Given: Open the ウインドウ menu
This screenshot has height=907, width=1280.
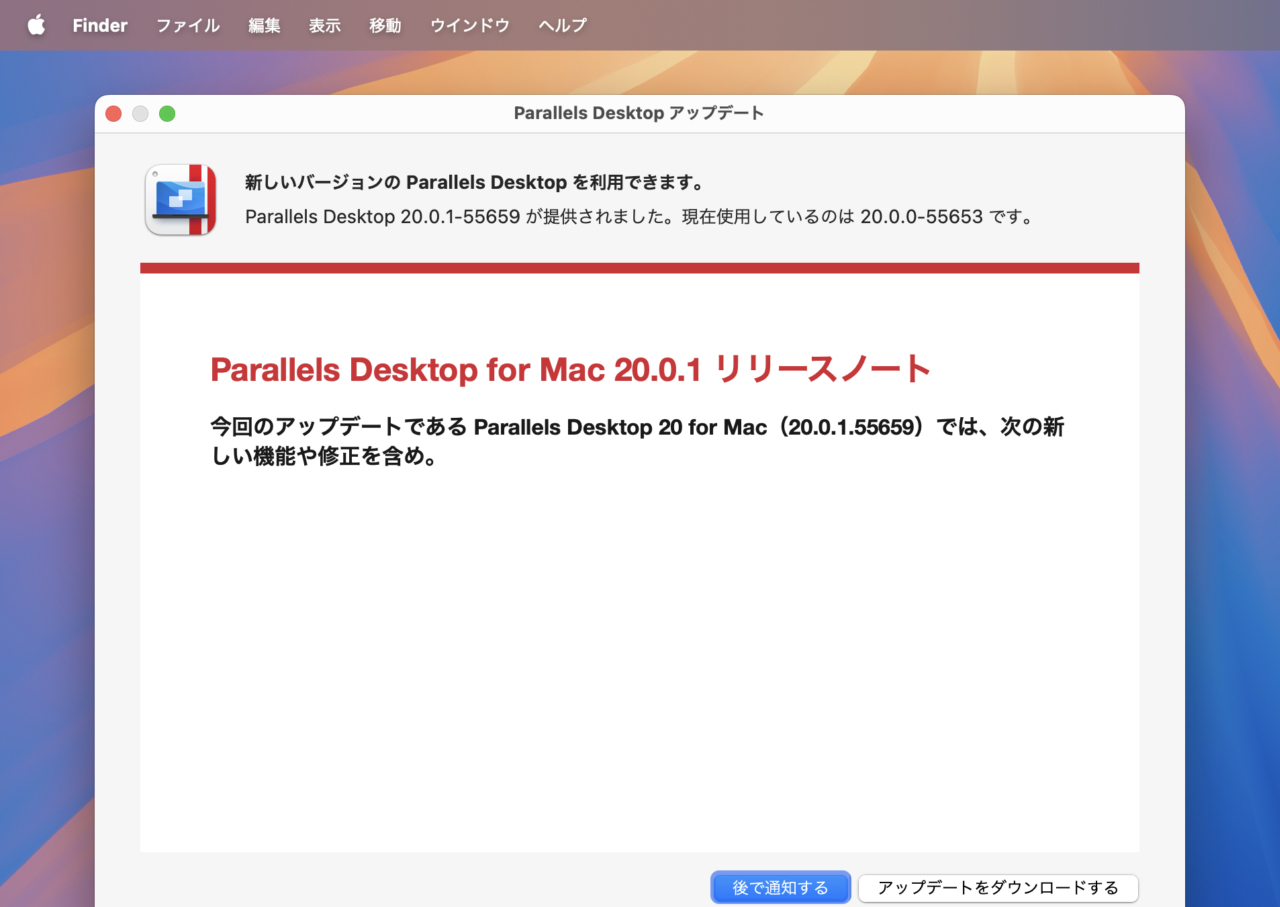Looking at the screenshot, I should (x=470, y=25).
